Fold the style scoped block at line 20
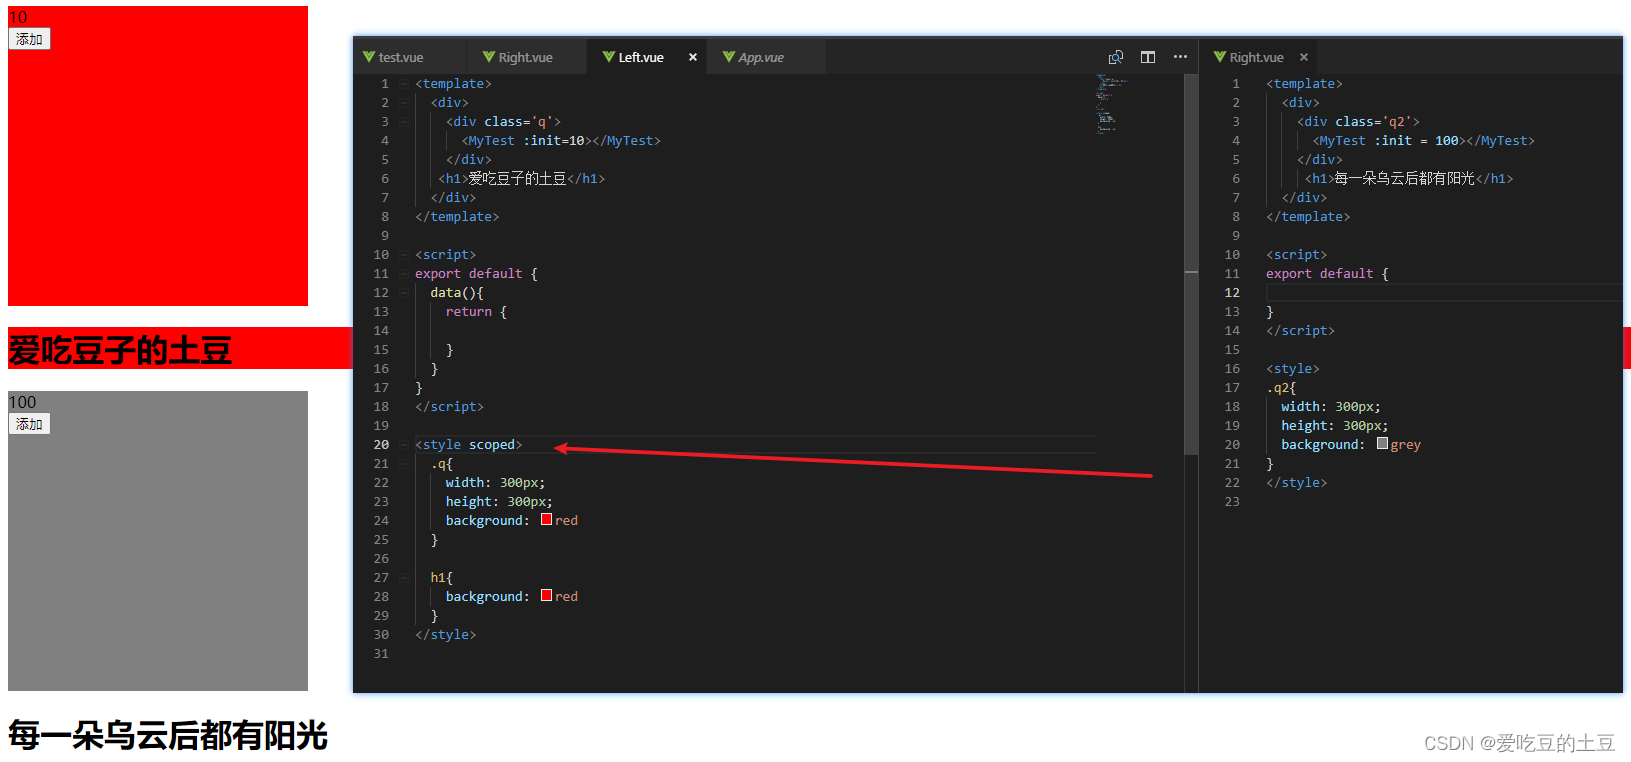Image resolution: width=1631 pixels, height=762 pixels. [404, 445]
